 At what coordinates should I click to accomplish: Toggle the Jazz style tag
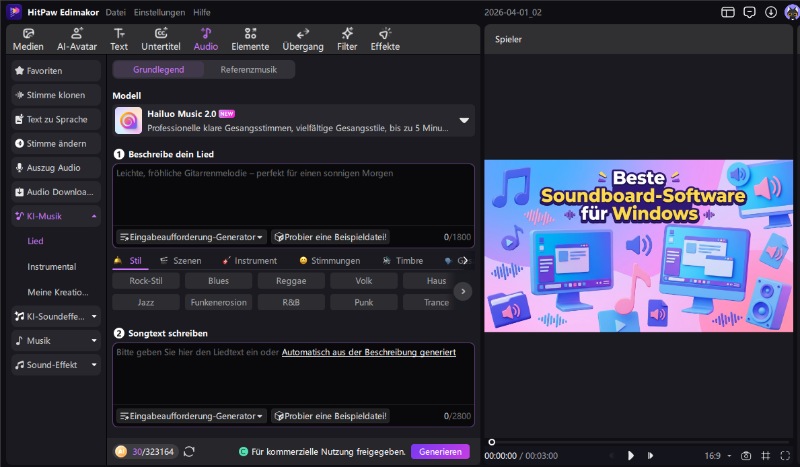(146, 302)
